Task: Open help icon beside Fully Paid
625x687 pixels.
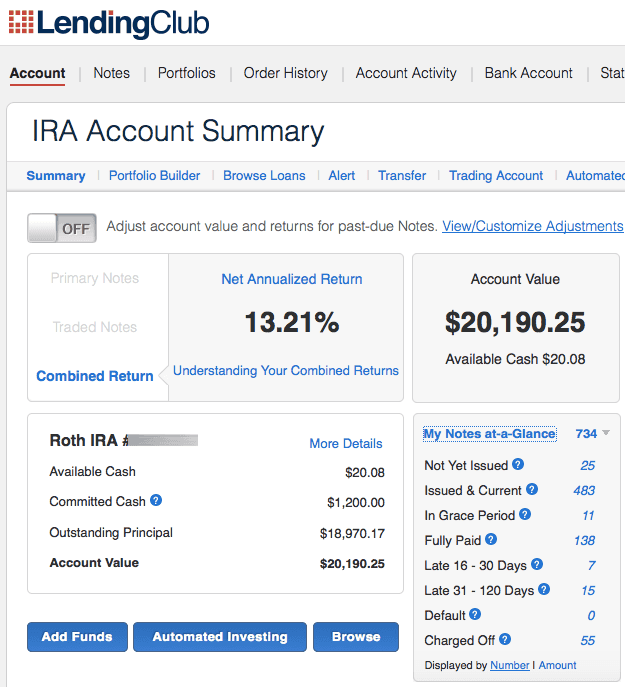Action: click(x=491, y=539)
